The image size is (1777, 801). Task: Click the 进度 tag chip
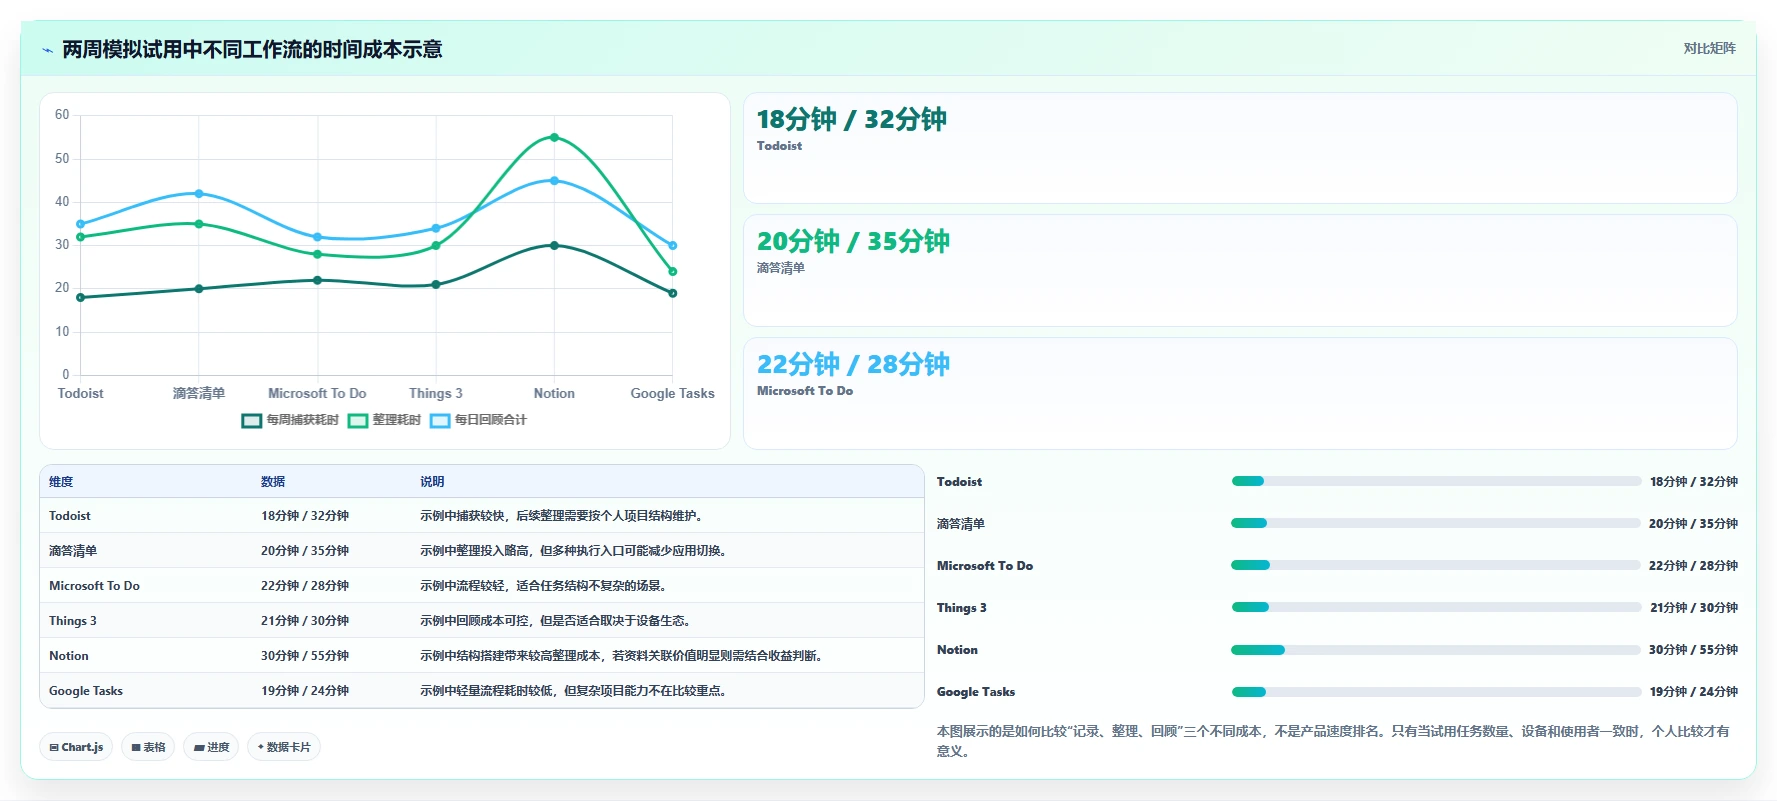coord(211,747)
